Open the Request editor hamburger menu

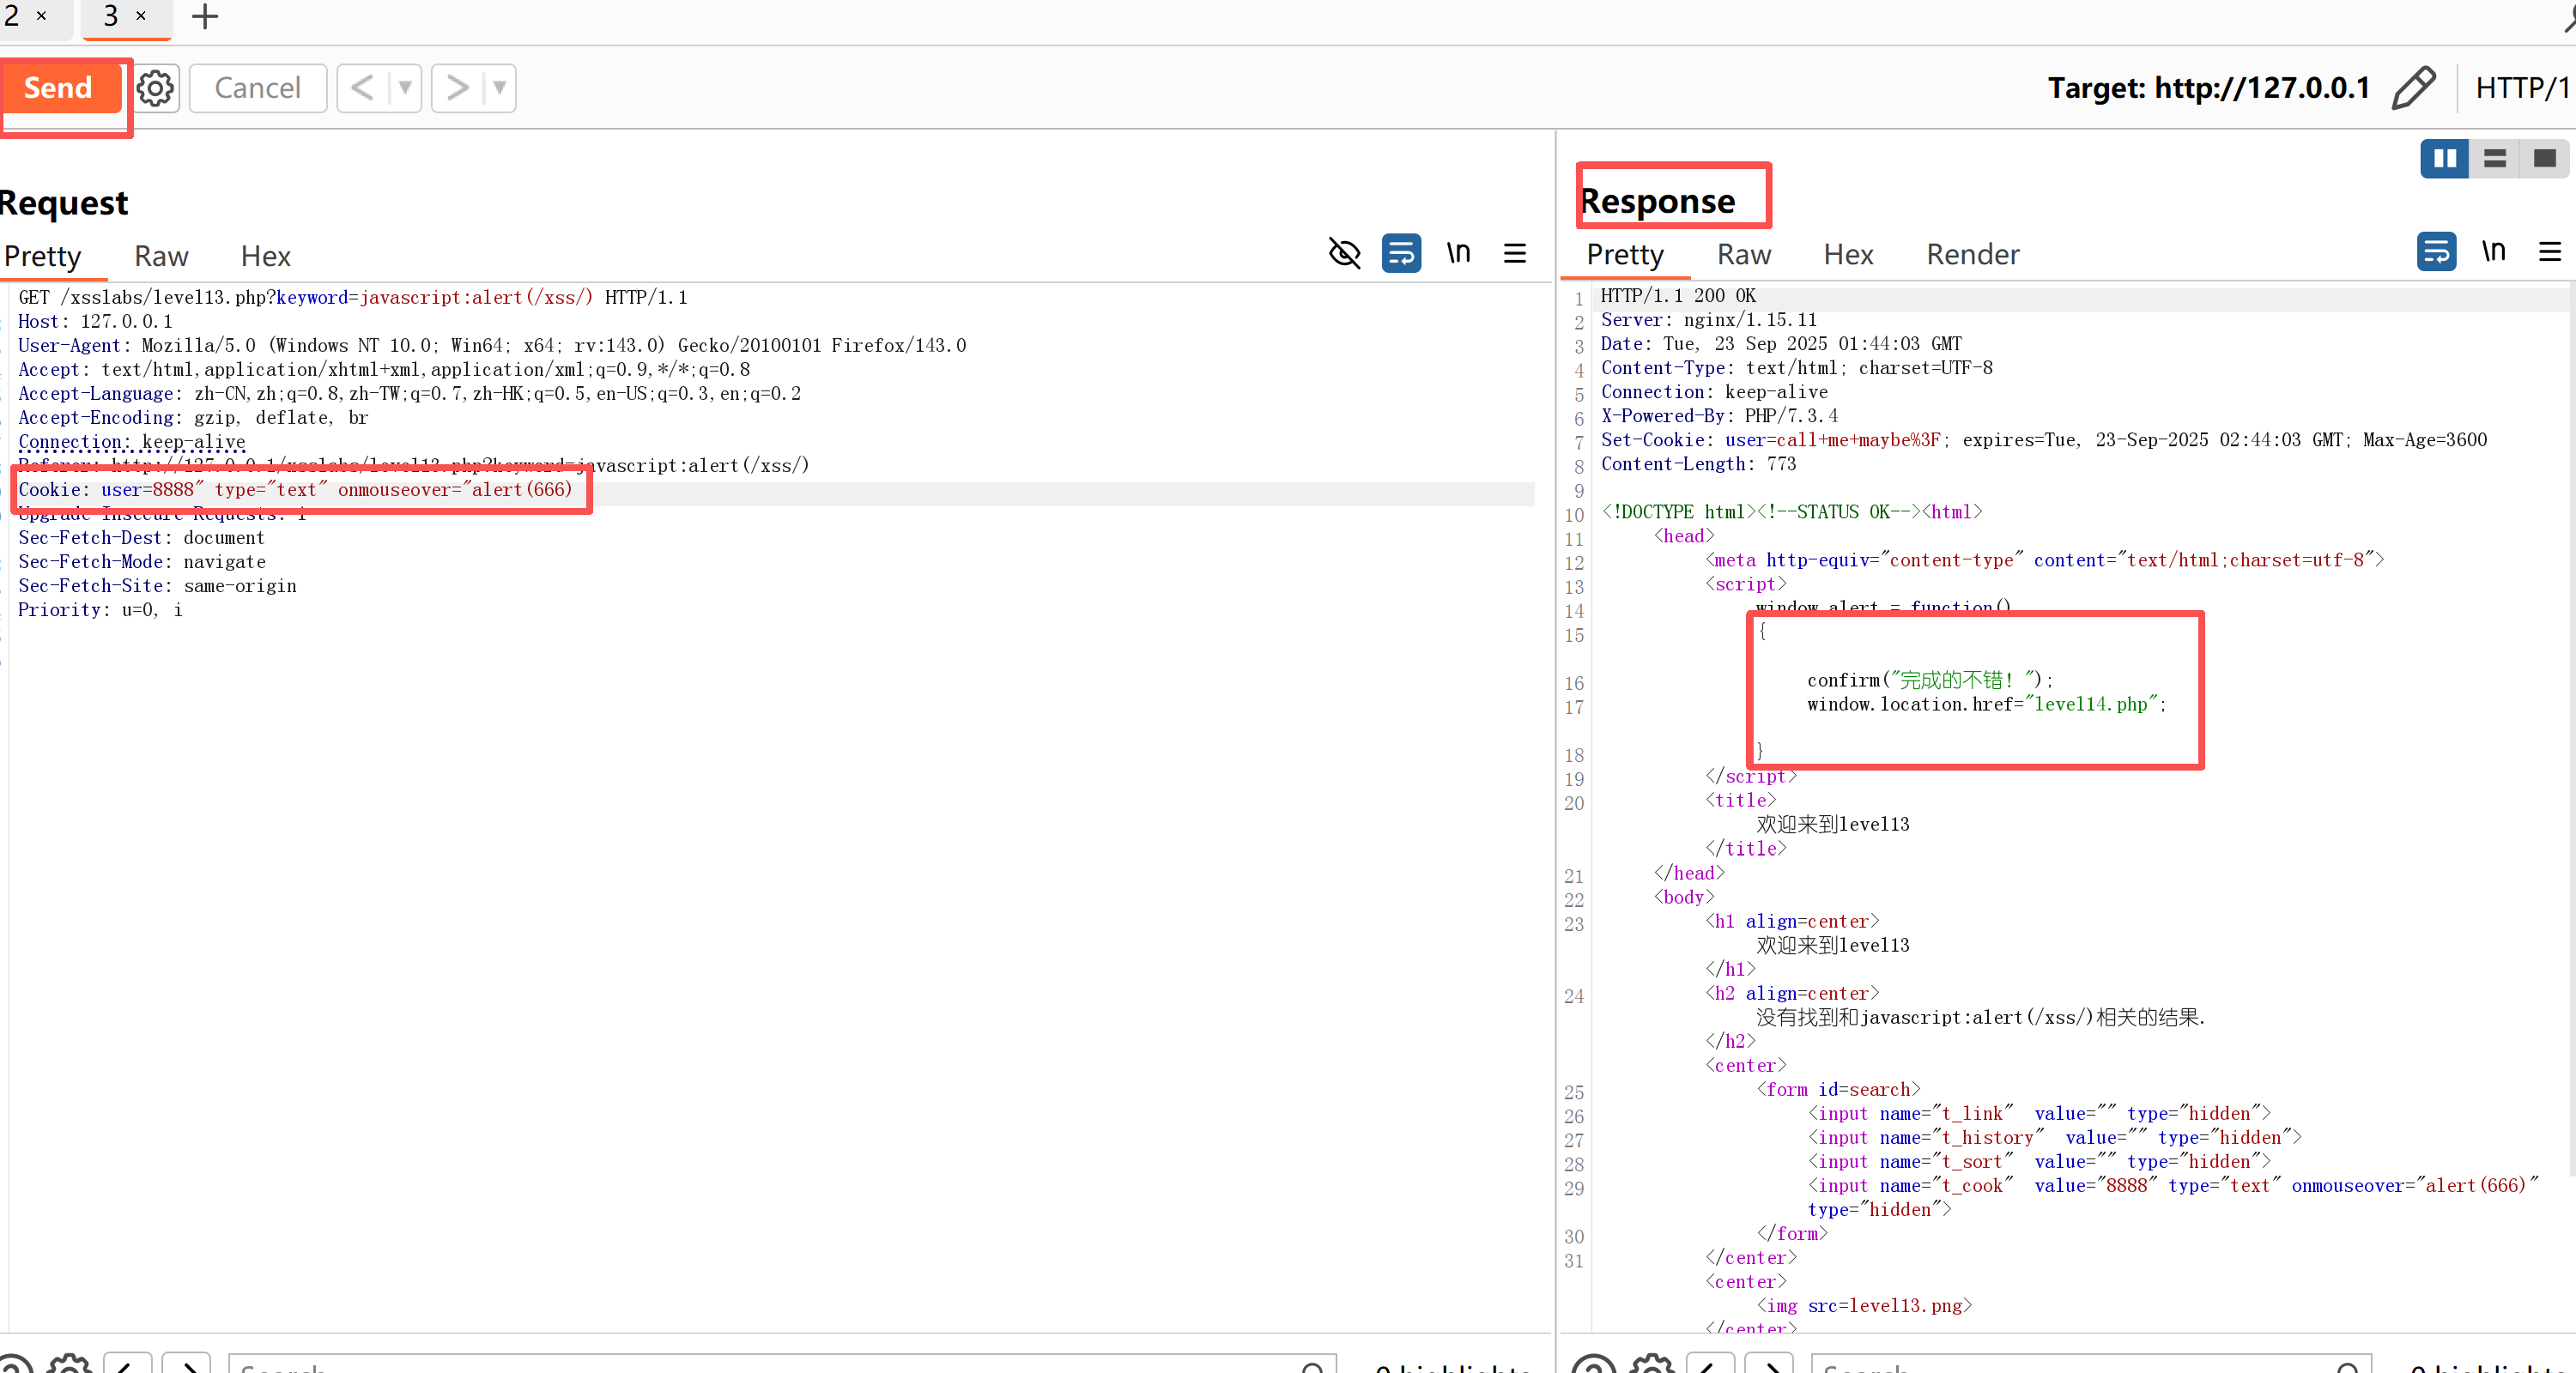tap(1515, 253)
